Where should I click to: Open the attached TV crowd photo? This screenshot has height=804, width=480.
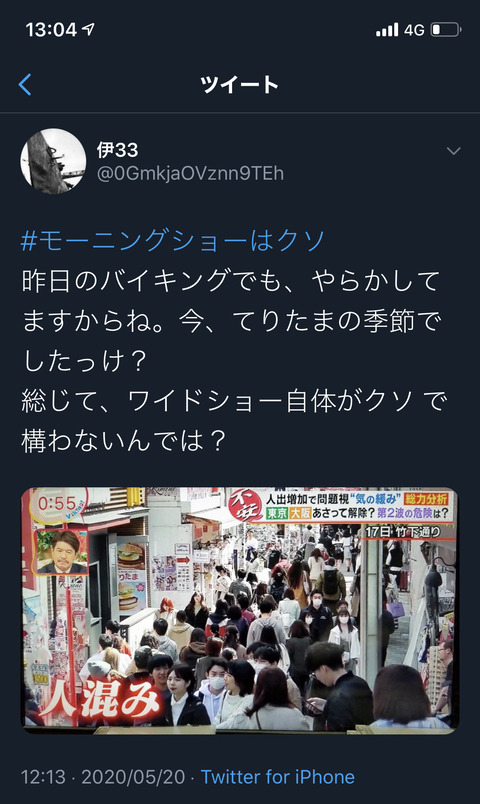point(240,609)
